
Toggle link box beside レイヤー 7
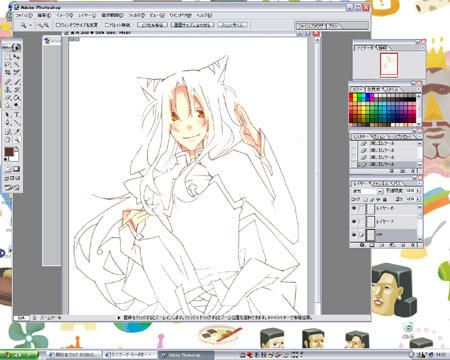(x=362, y=221)
